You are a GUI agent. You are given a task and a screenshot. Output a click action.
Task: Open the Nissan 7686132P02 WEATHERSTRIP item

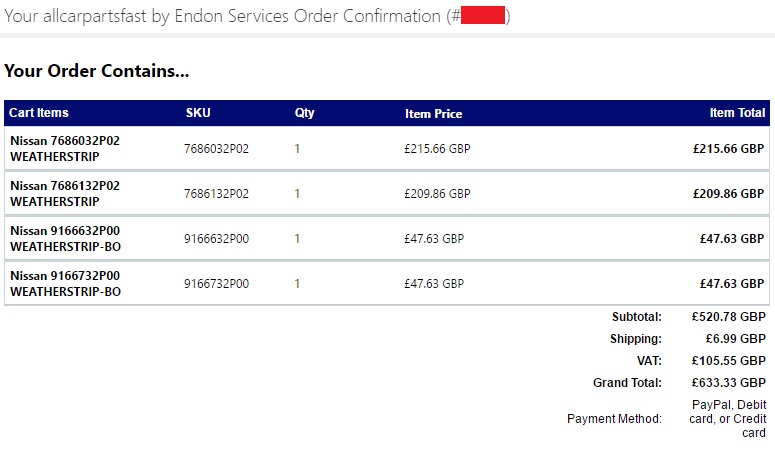tap(65, 194)
